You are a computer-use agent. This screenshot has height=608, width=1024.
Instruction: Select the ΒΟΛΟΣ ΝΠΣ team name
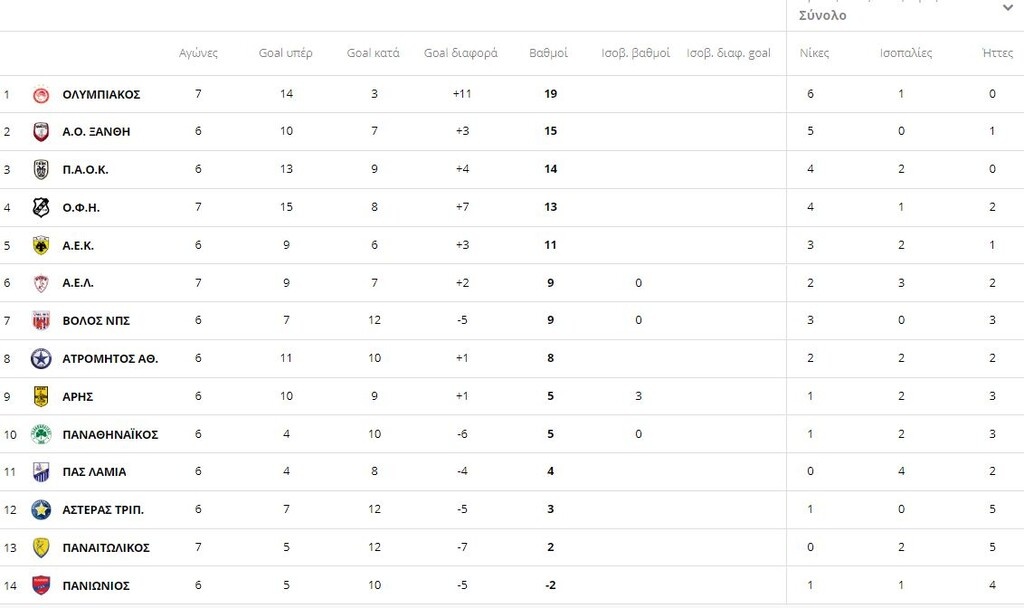pyautogui.click(x=96, y=321)
